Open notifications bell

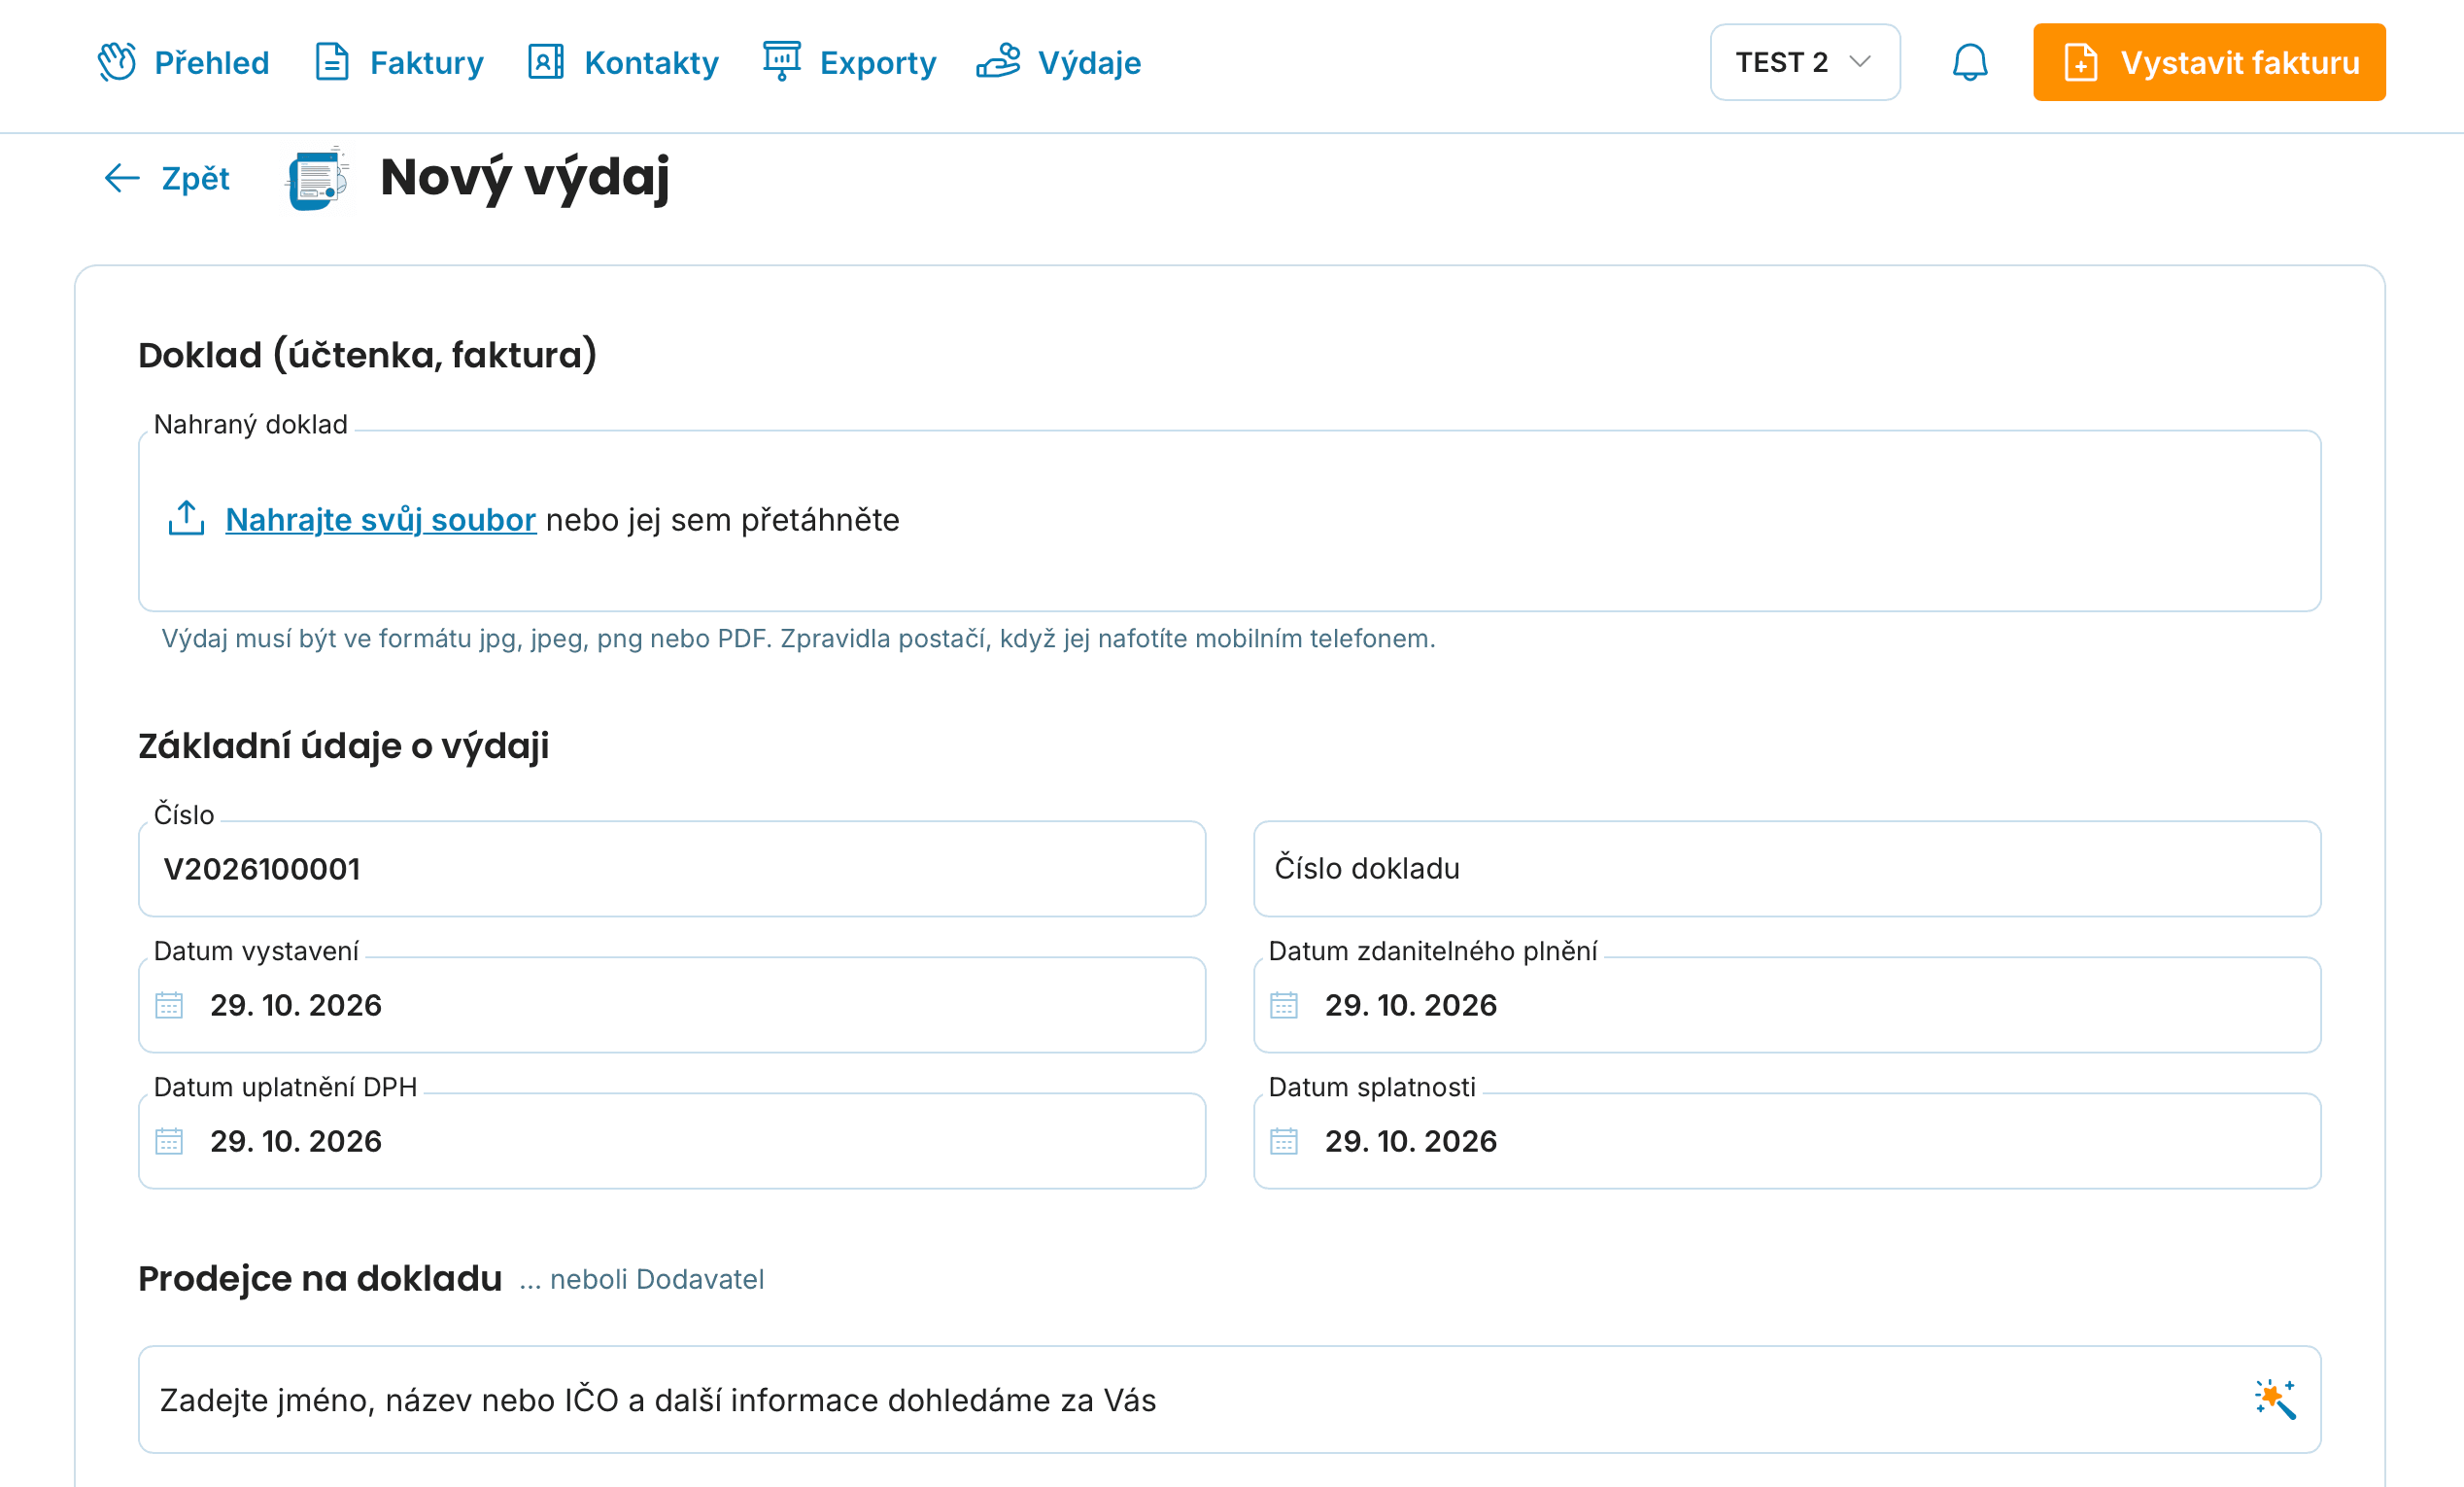pos(1970,62)
